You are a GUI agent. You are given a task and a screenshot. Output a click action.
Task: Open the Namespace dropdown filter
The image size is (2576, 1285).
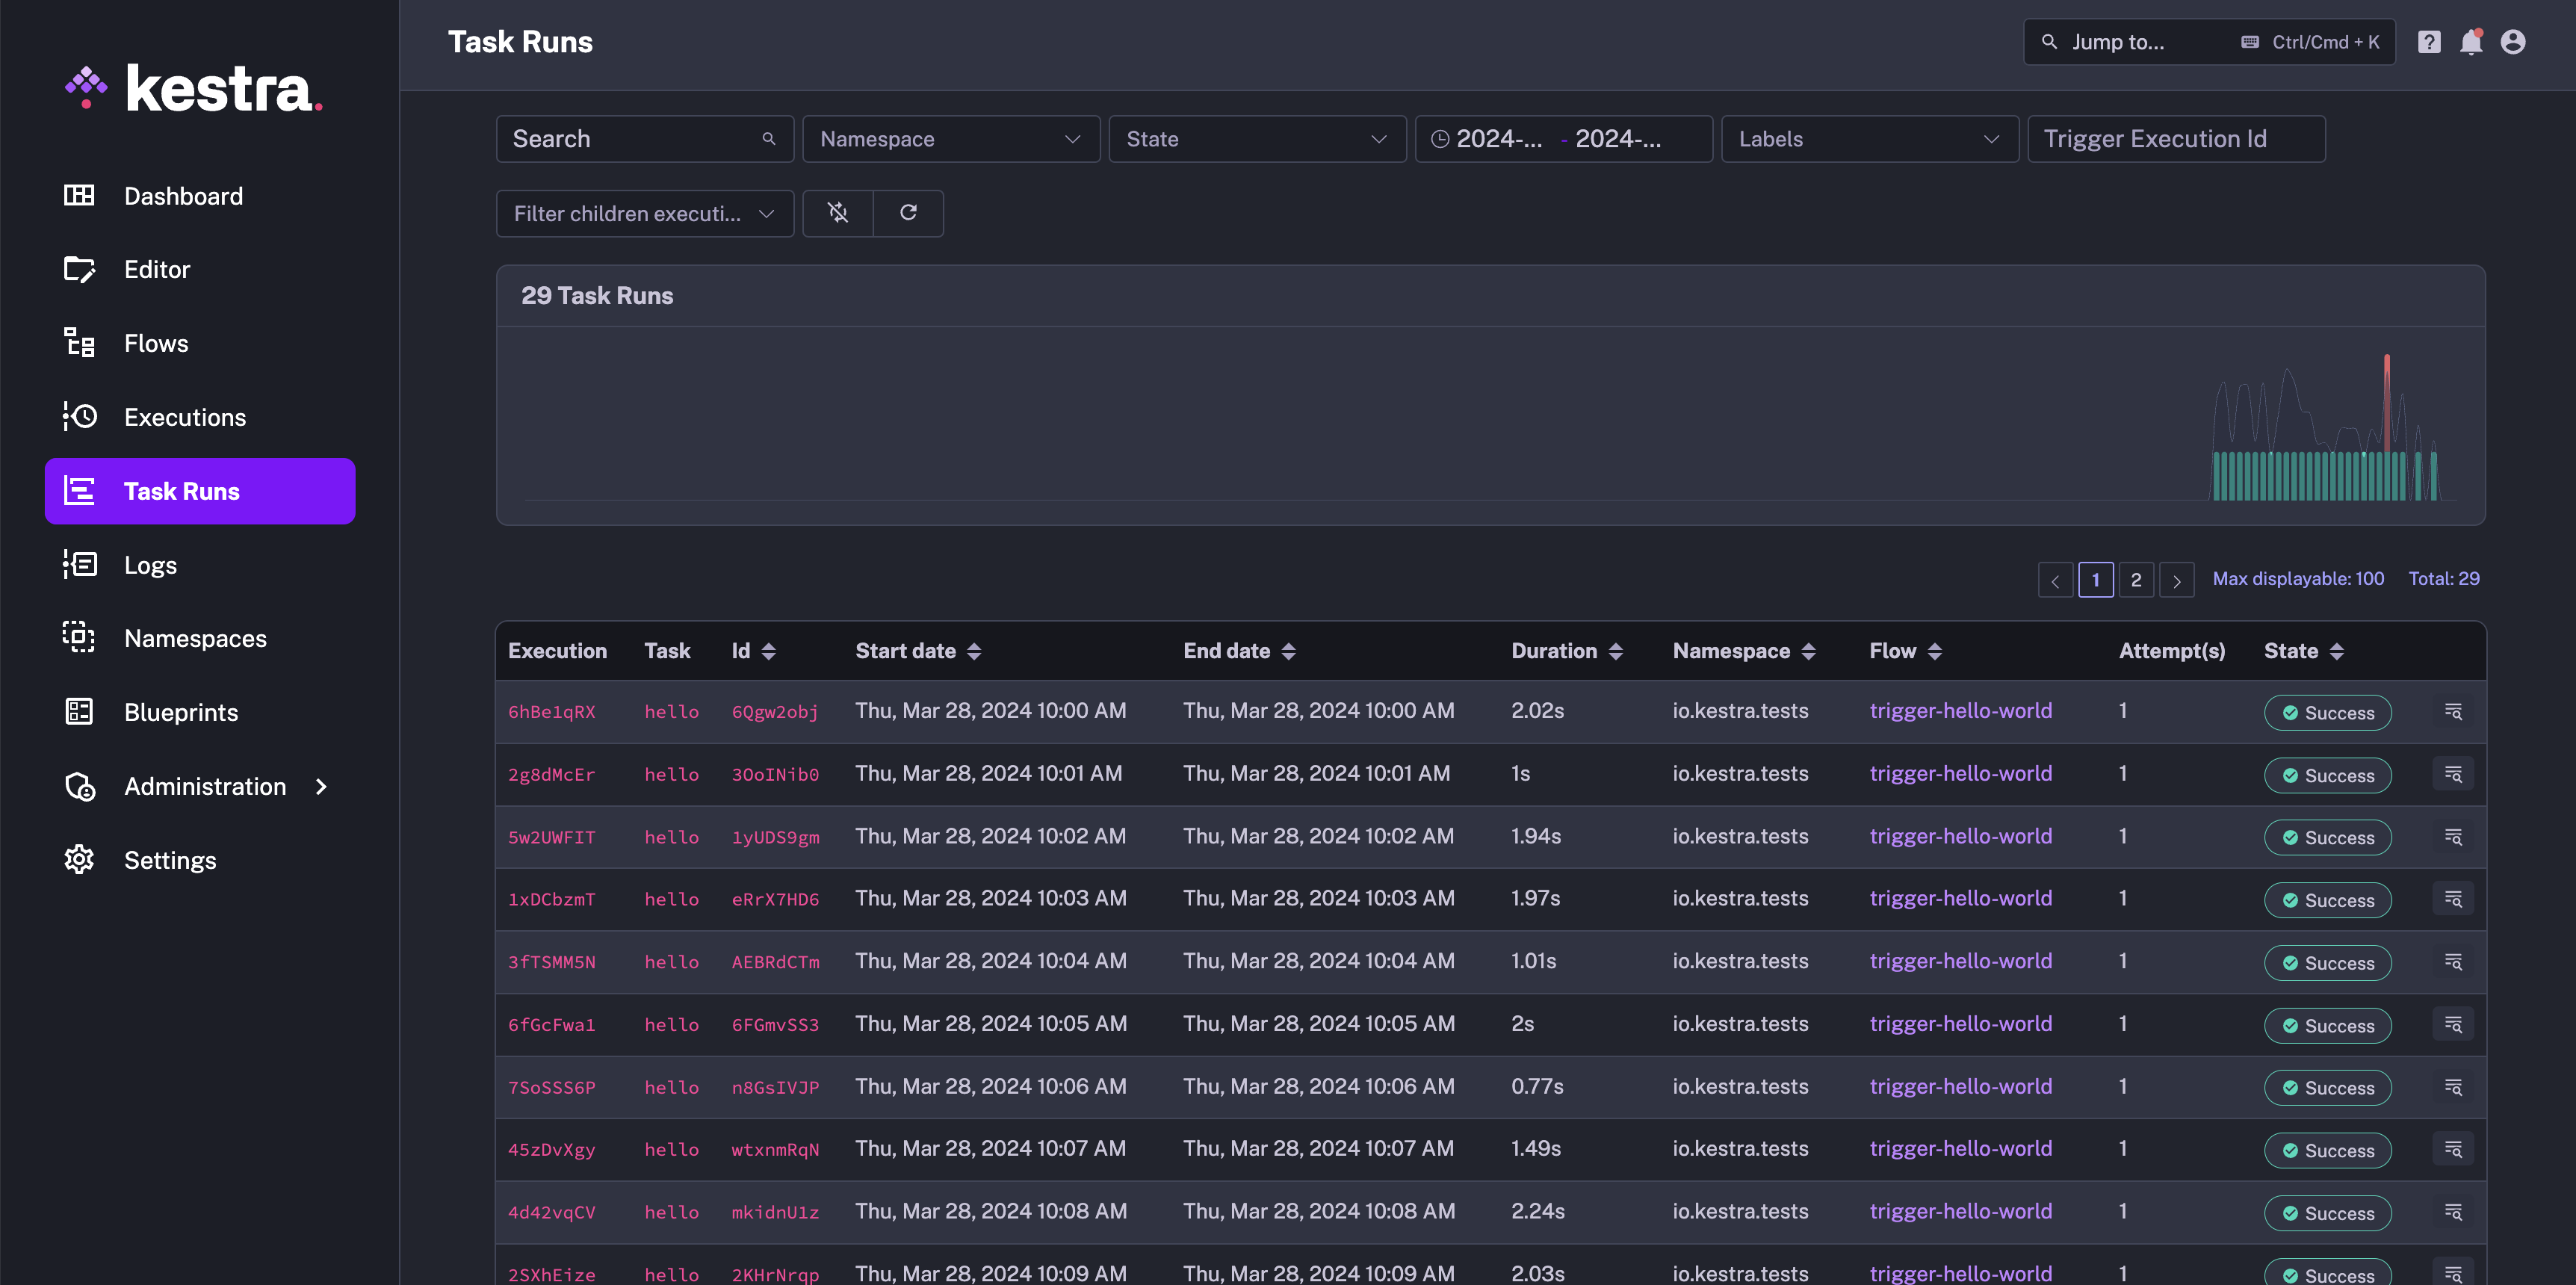tap(950, 138)
